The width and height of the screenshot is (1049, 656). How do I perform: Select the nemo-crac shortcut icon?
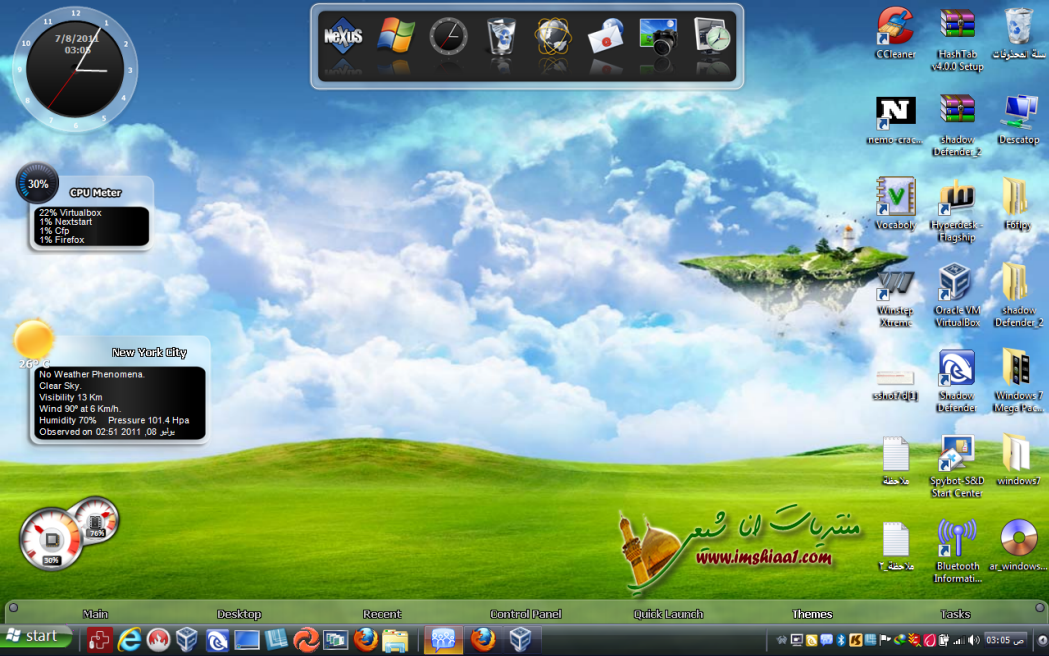point(895,120)
